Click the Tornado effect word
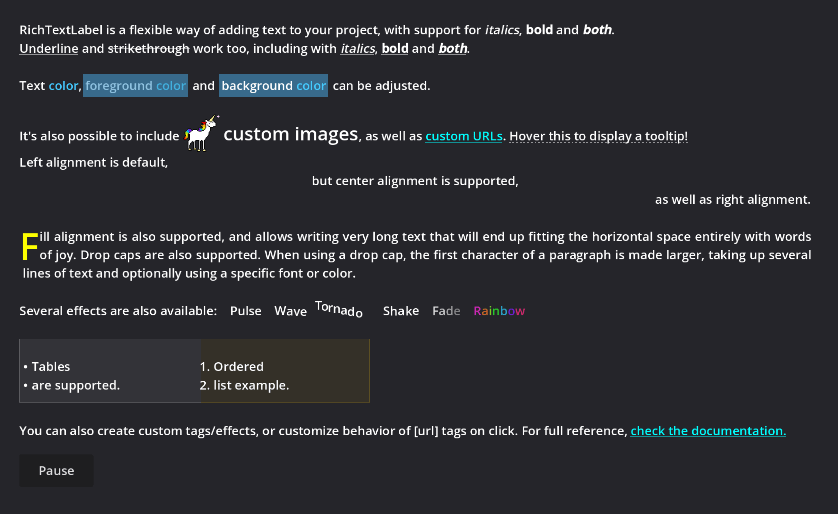 pos(339,309)
